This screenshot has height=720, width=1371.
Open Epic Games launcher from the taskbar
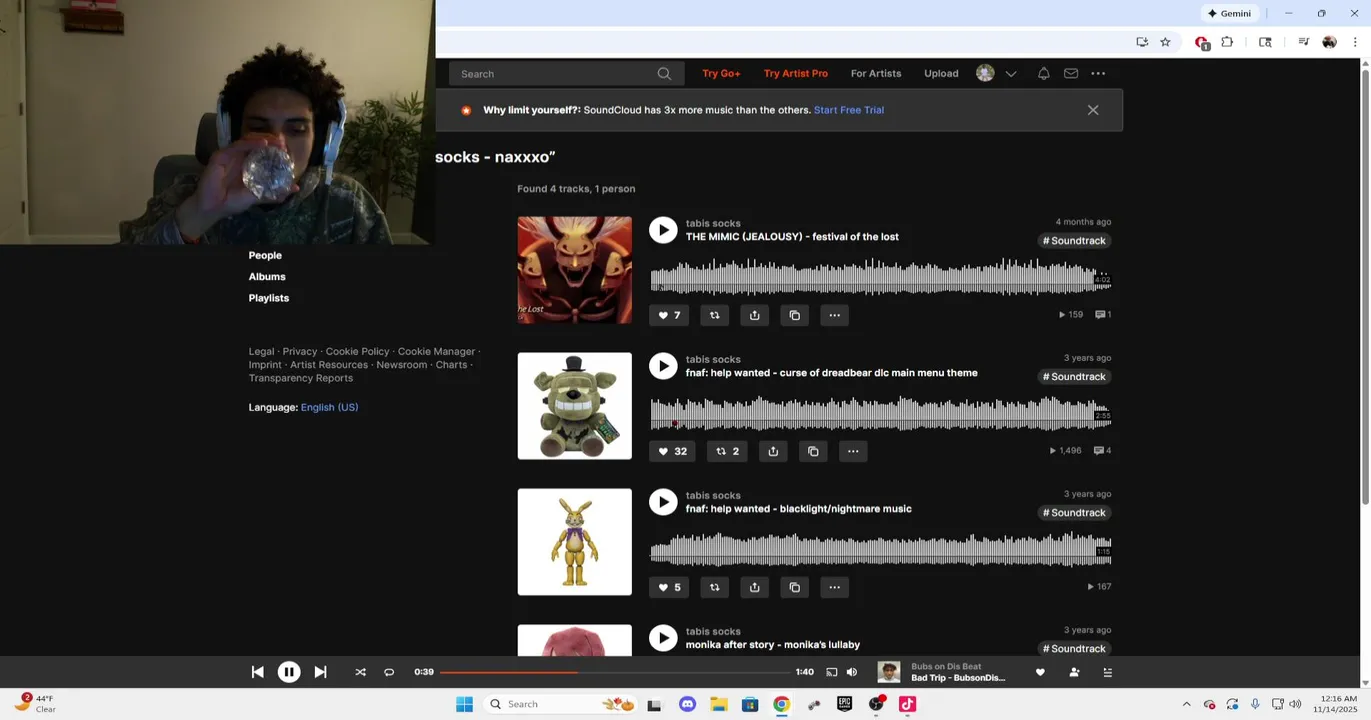click(844, 704)
